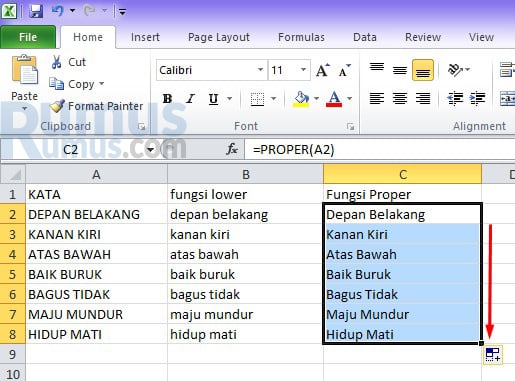Click the Save icon in quick access toolbar

click(x=36, y=11)
